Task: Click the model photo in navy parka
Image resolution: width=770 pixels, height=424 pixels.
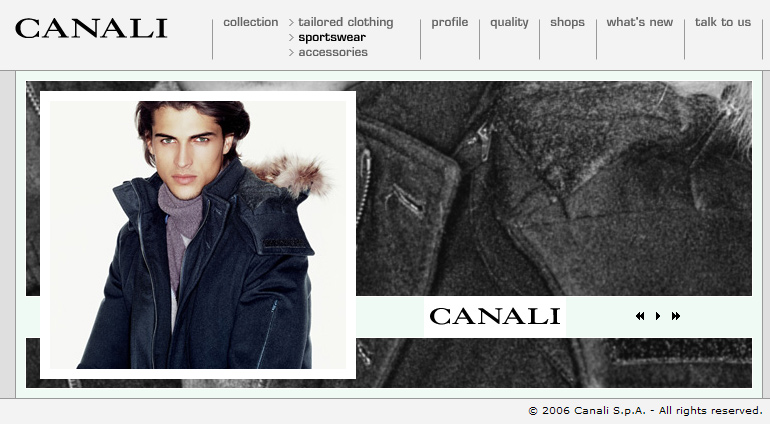Action: [x=198, y=235]
